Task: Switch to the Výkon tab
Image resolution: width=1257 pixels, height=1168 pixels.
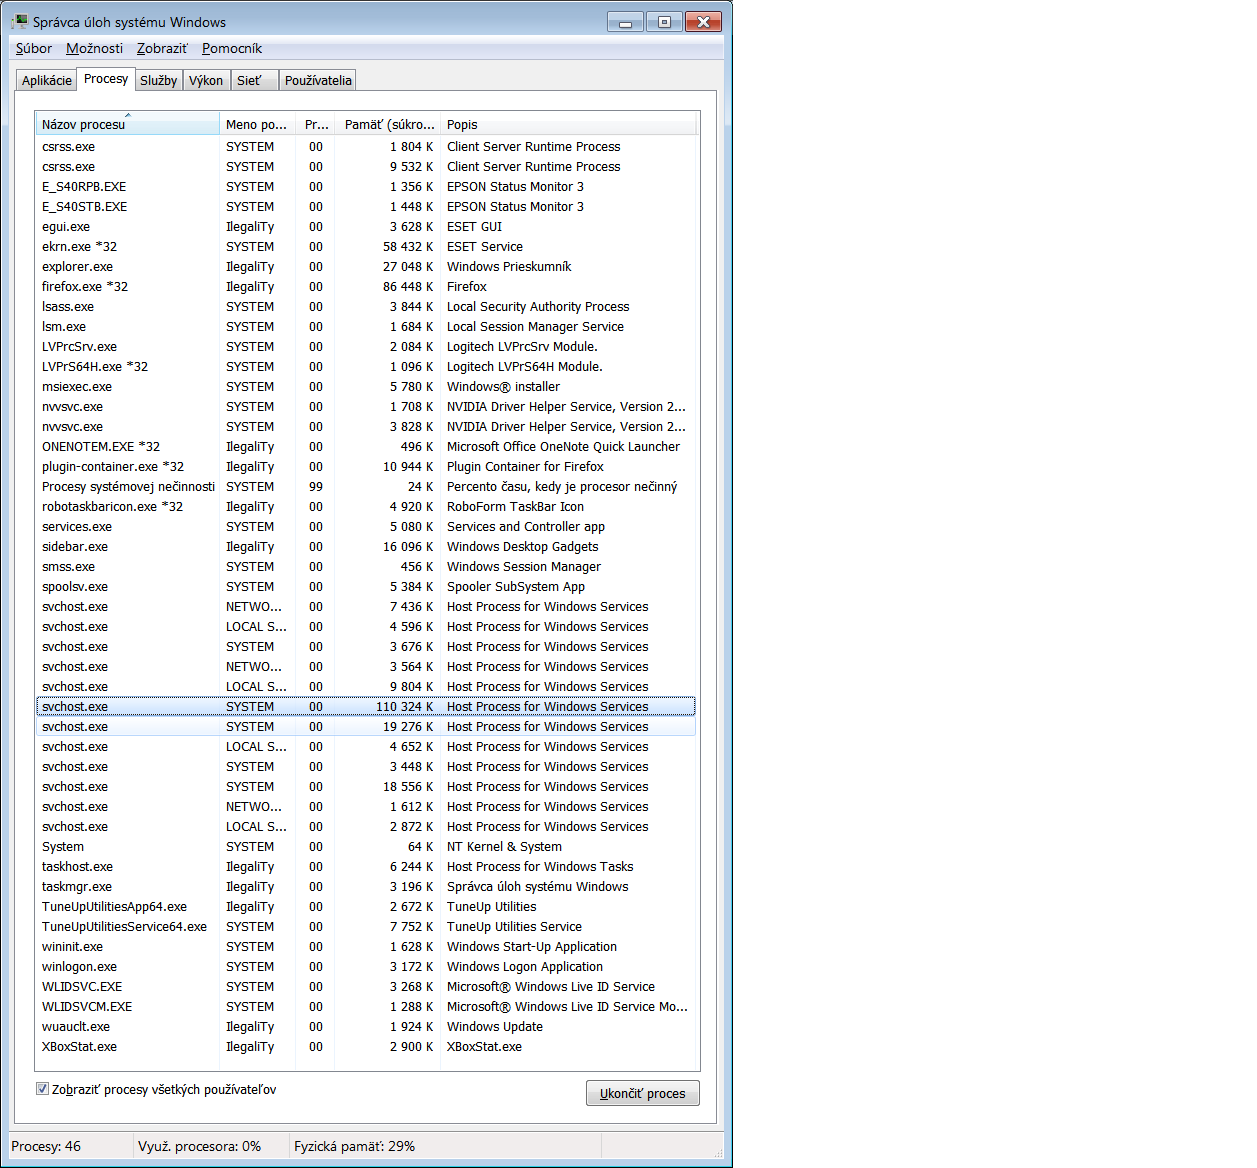Action: [x=206, y=81]
